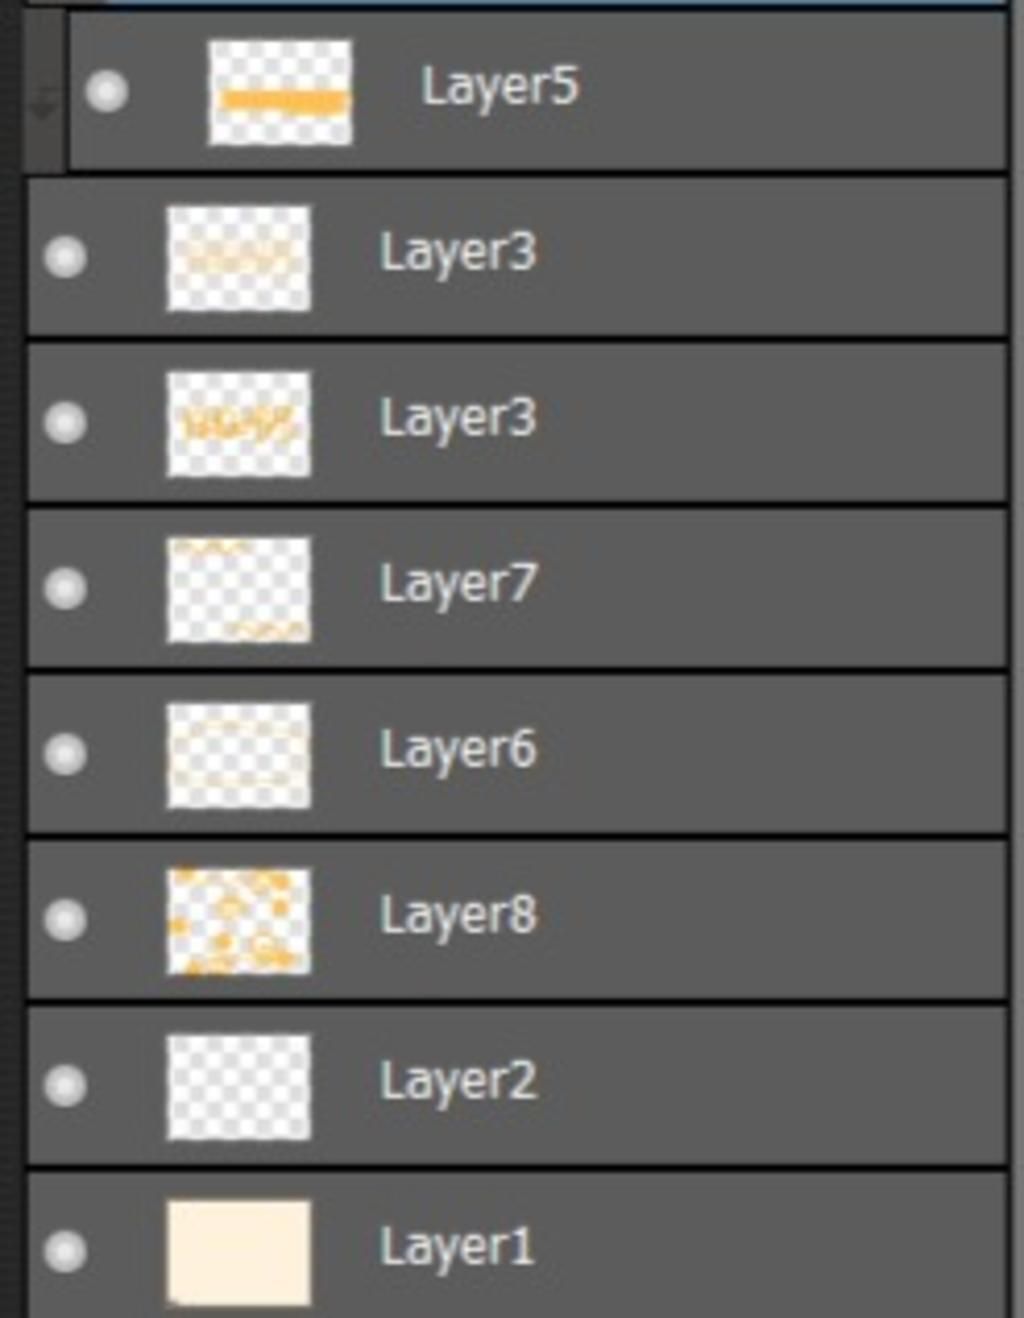Hide the Layer6 visibility dot
This screenshot has height=1318, width=1024.
pos(65,753)
